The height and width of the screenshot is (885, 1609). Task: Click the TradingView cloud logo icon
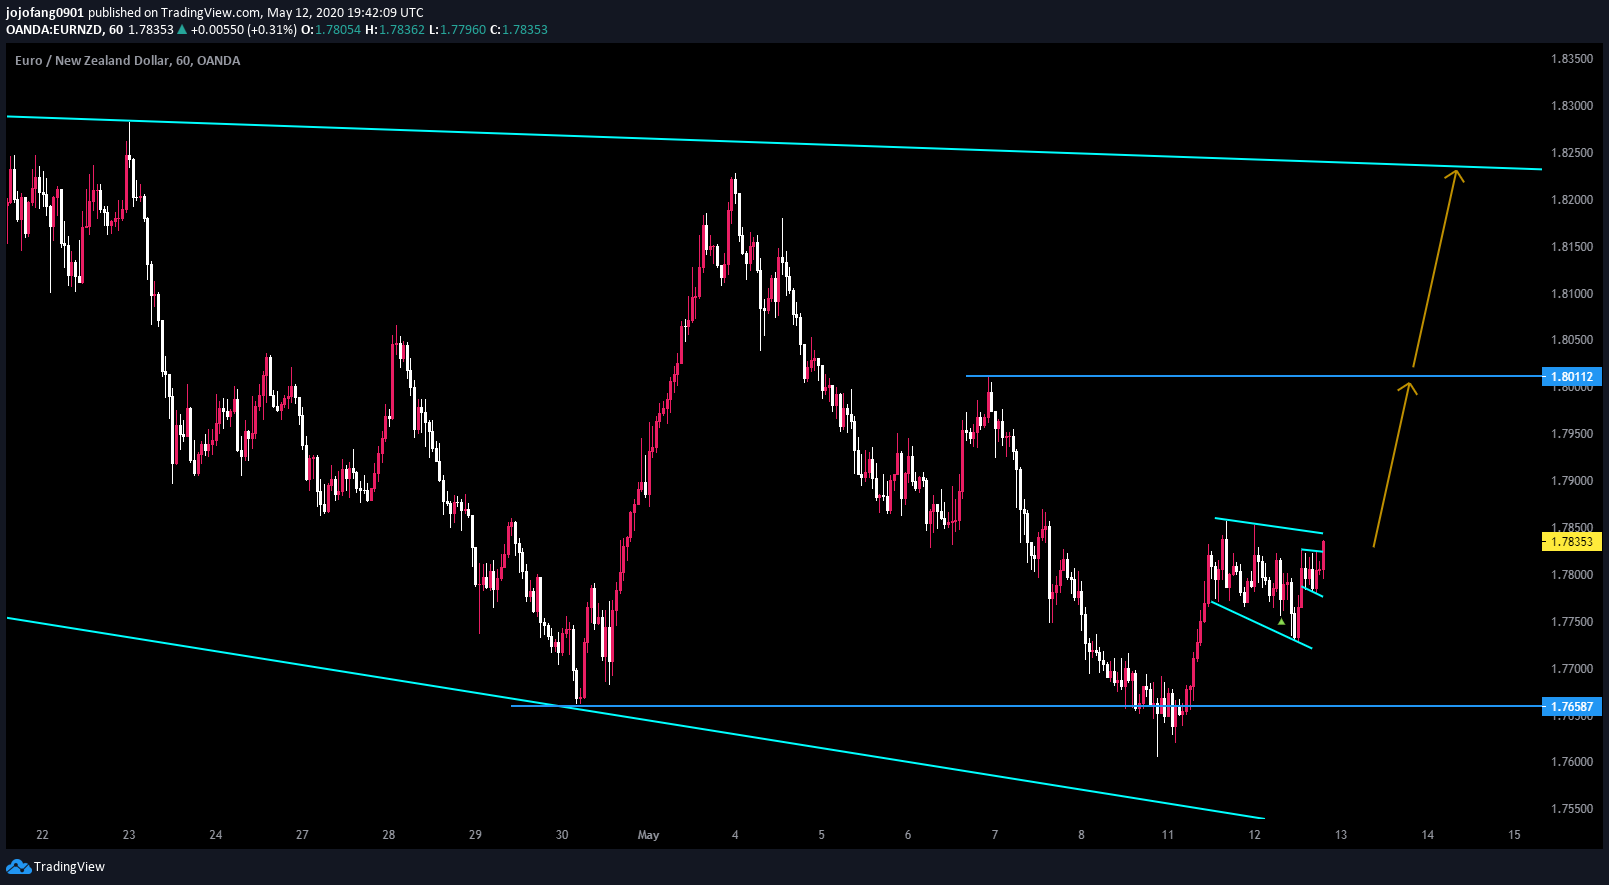coord(18,866)
